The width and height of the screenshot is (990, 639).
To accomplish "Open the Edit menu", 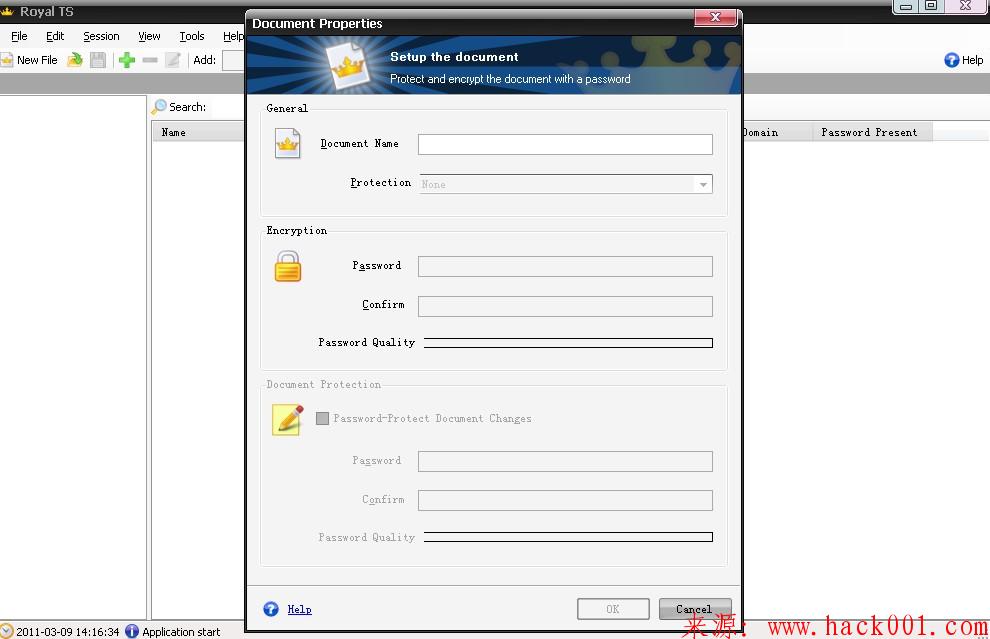I will [x=55, y=36].
